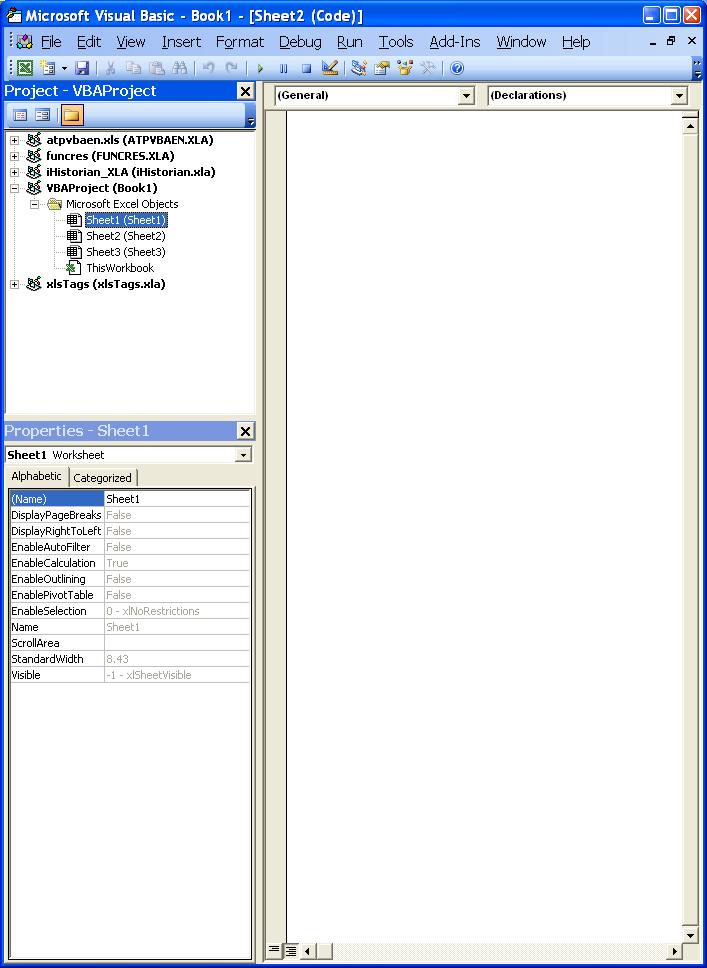Open the Sheet1 Worksheet properties dropdown

243,456
